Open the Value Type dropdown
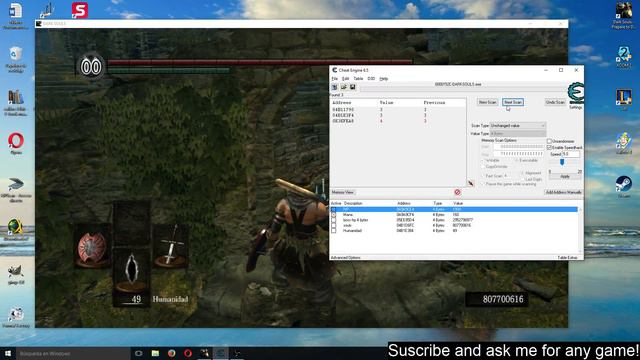 point(518,133)
